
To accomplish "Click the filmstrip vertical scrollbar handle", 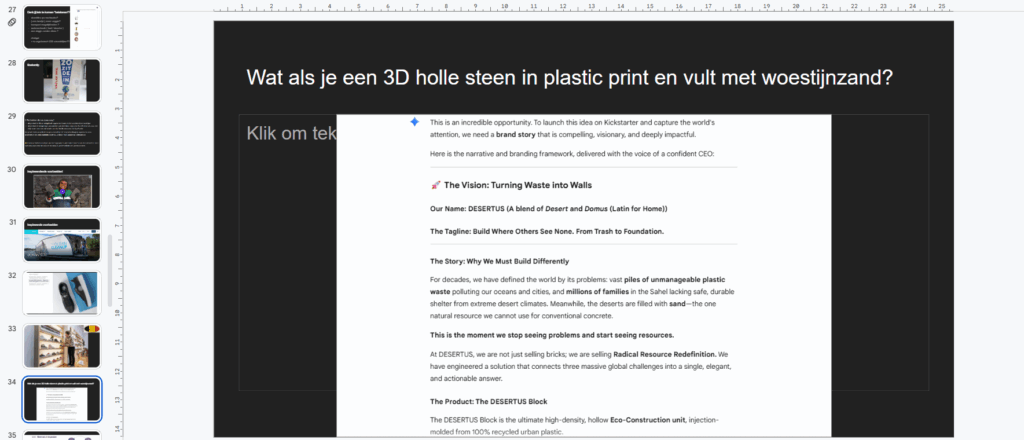I will pos(109,270).
